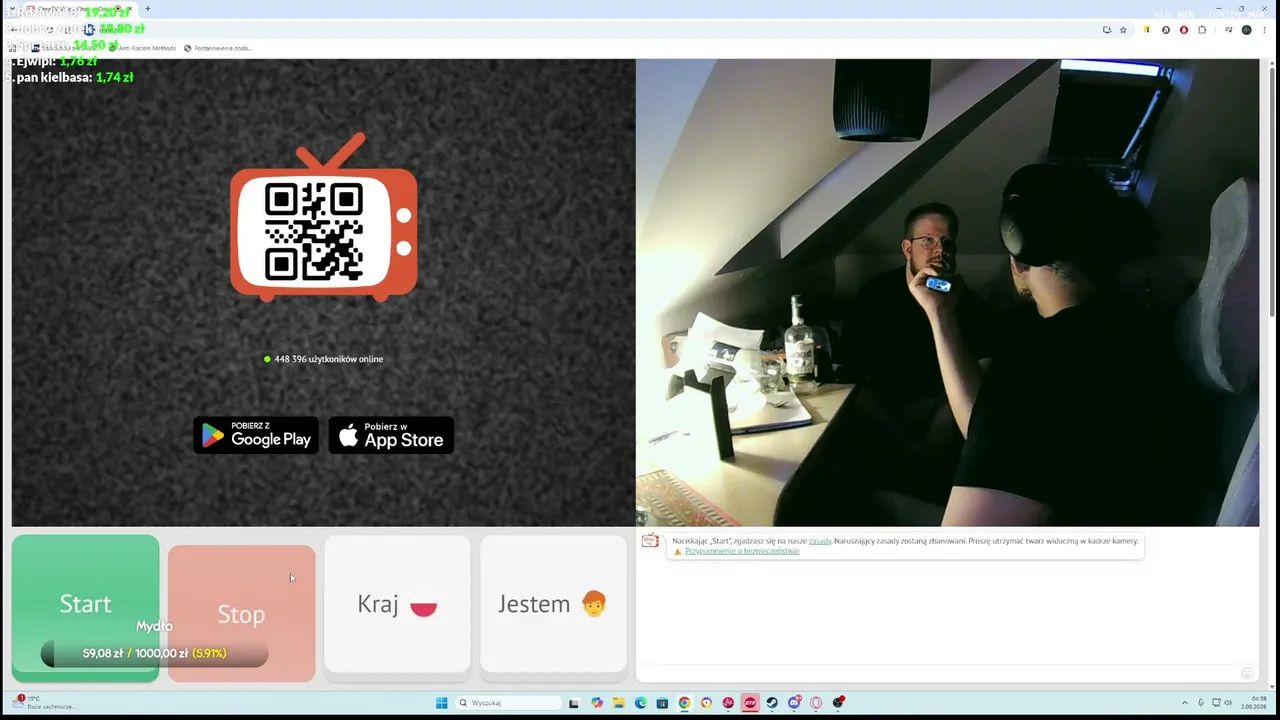
Task: Open Google Chrome from the taskbar
Action: point(684,703)
